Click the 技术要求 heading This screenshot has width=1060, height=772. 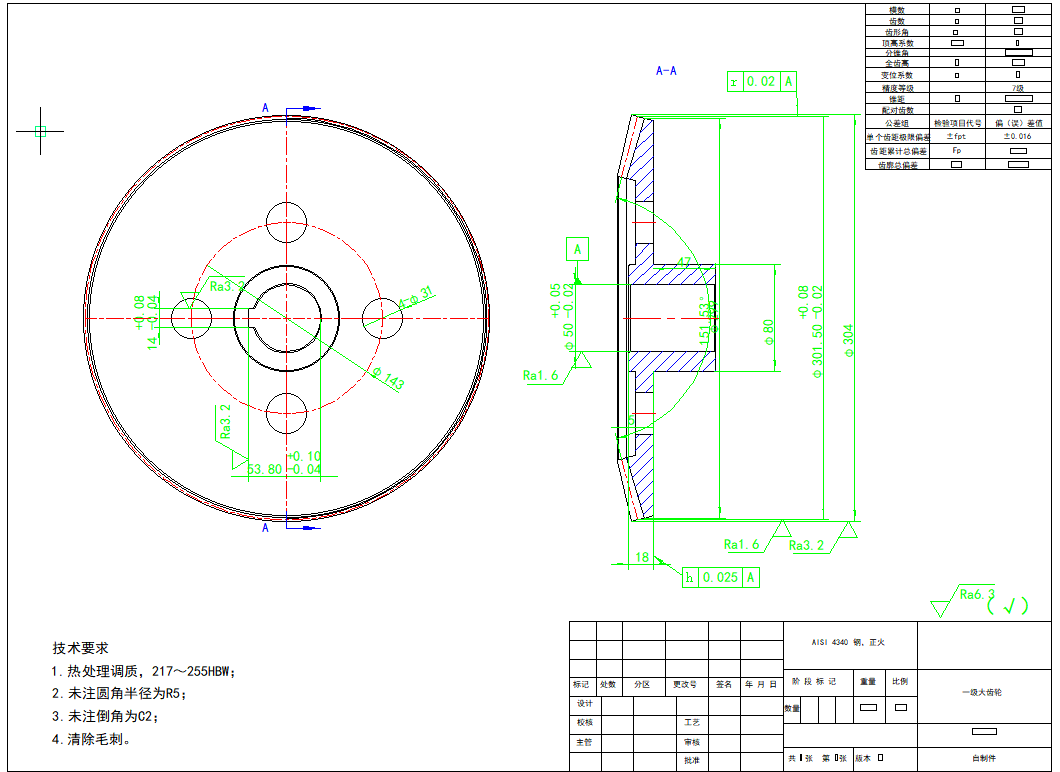tap(81, 648)
